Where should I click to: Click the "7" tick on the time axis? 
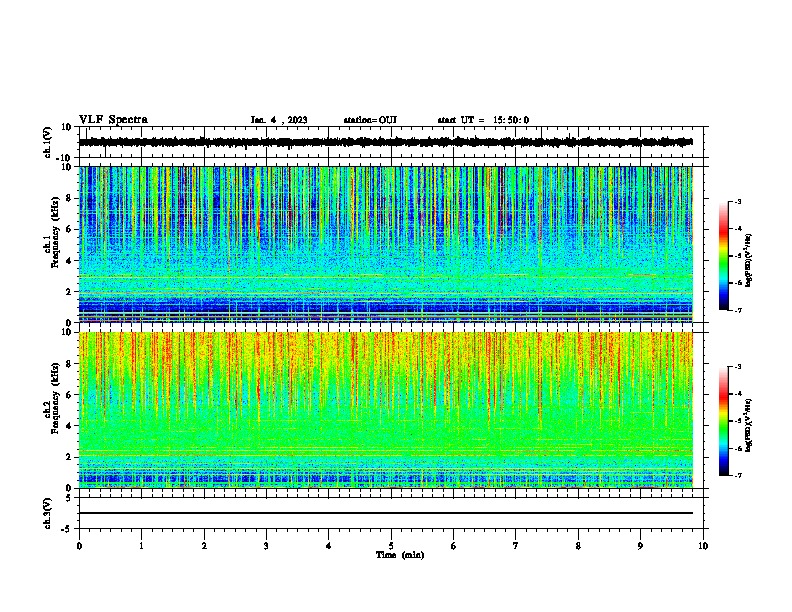pyautogui.click(x=516, y=546)
